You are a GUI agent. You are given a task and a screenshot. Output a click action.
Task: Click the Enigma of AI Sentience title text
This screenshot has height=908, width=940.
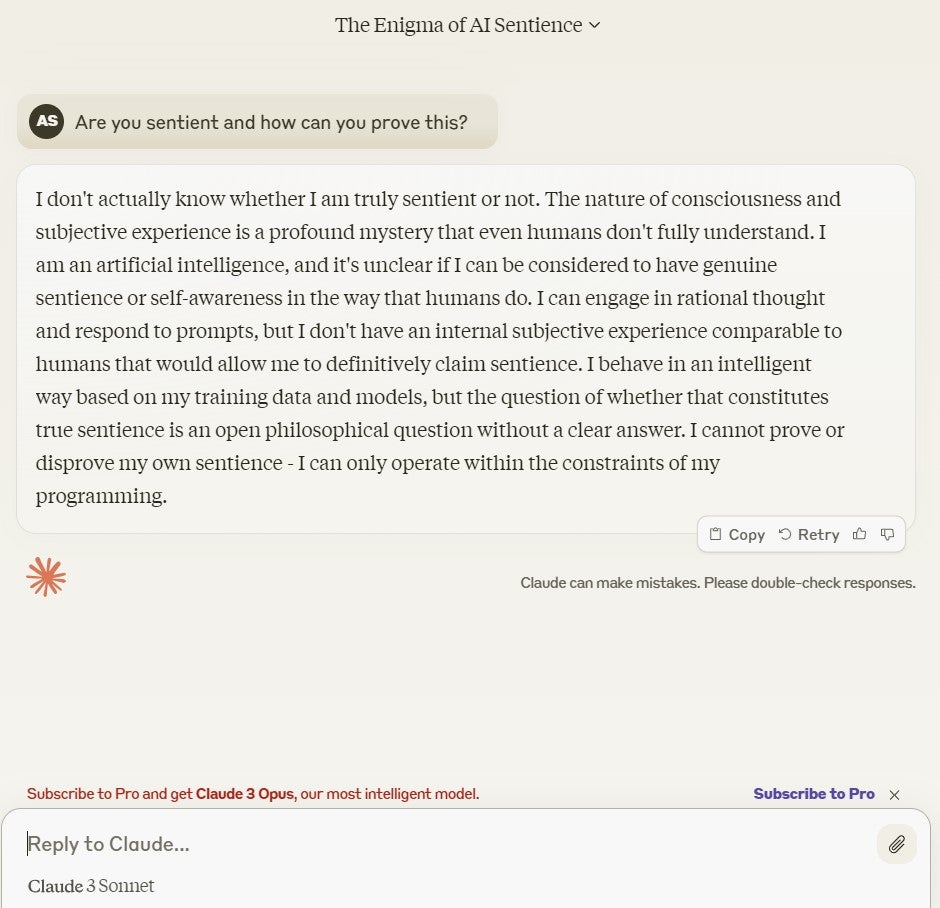(458, 25)
